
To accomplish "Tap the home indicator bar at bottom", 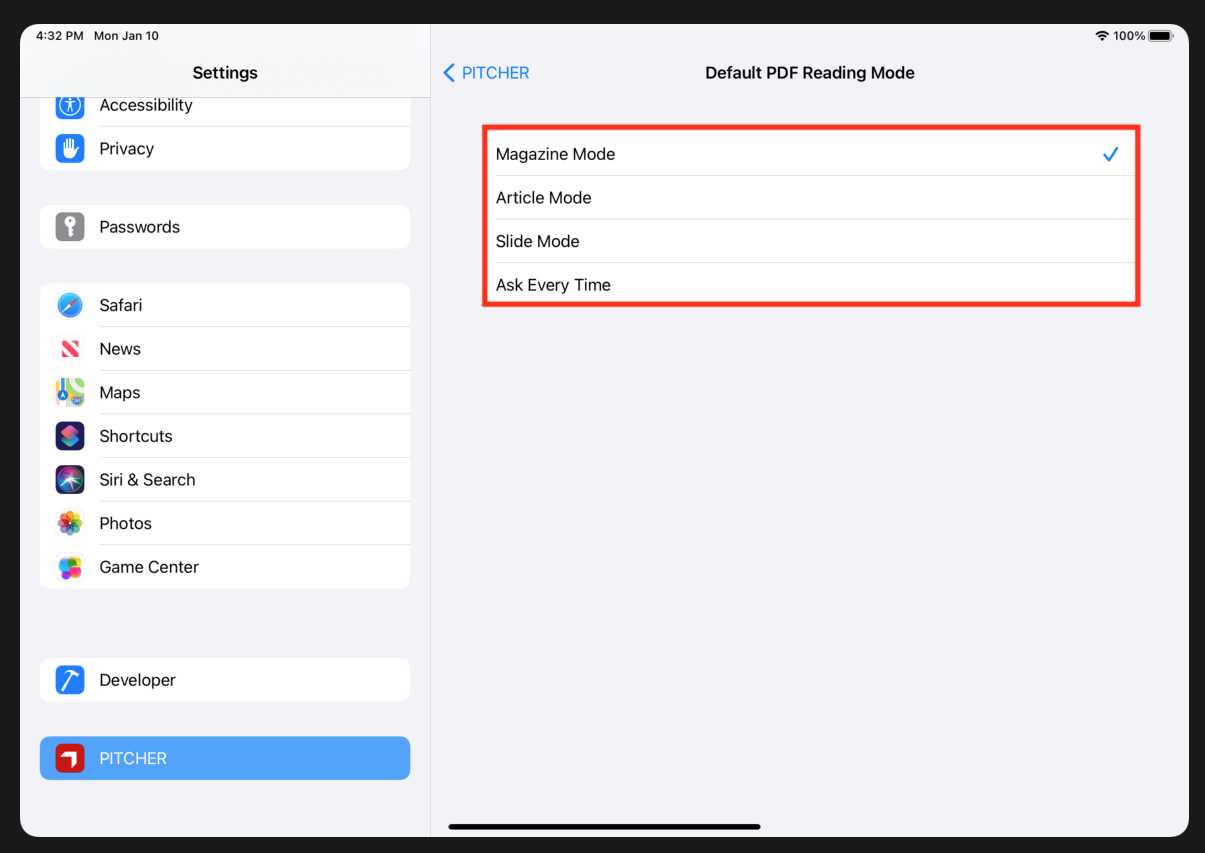I will pos(604,827).
